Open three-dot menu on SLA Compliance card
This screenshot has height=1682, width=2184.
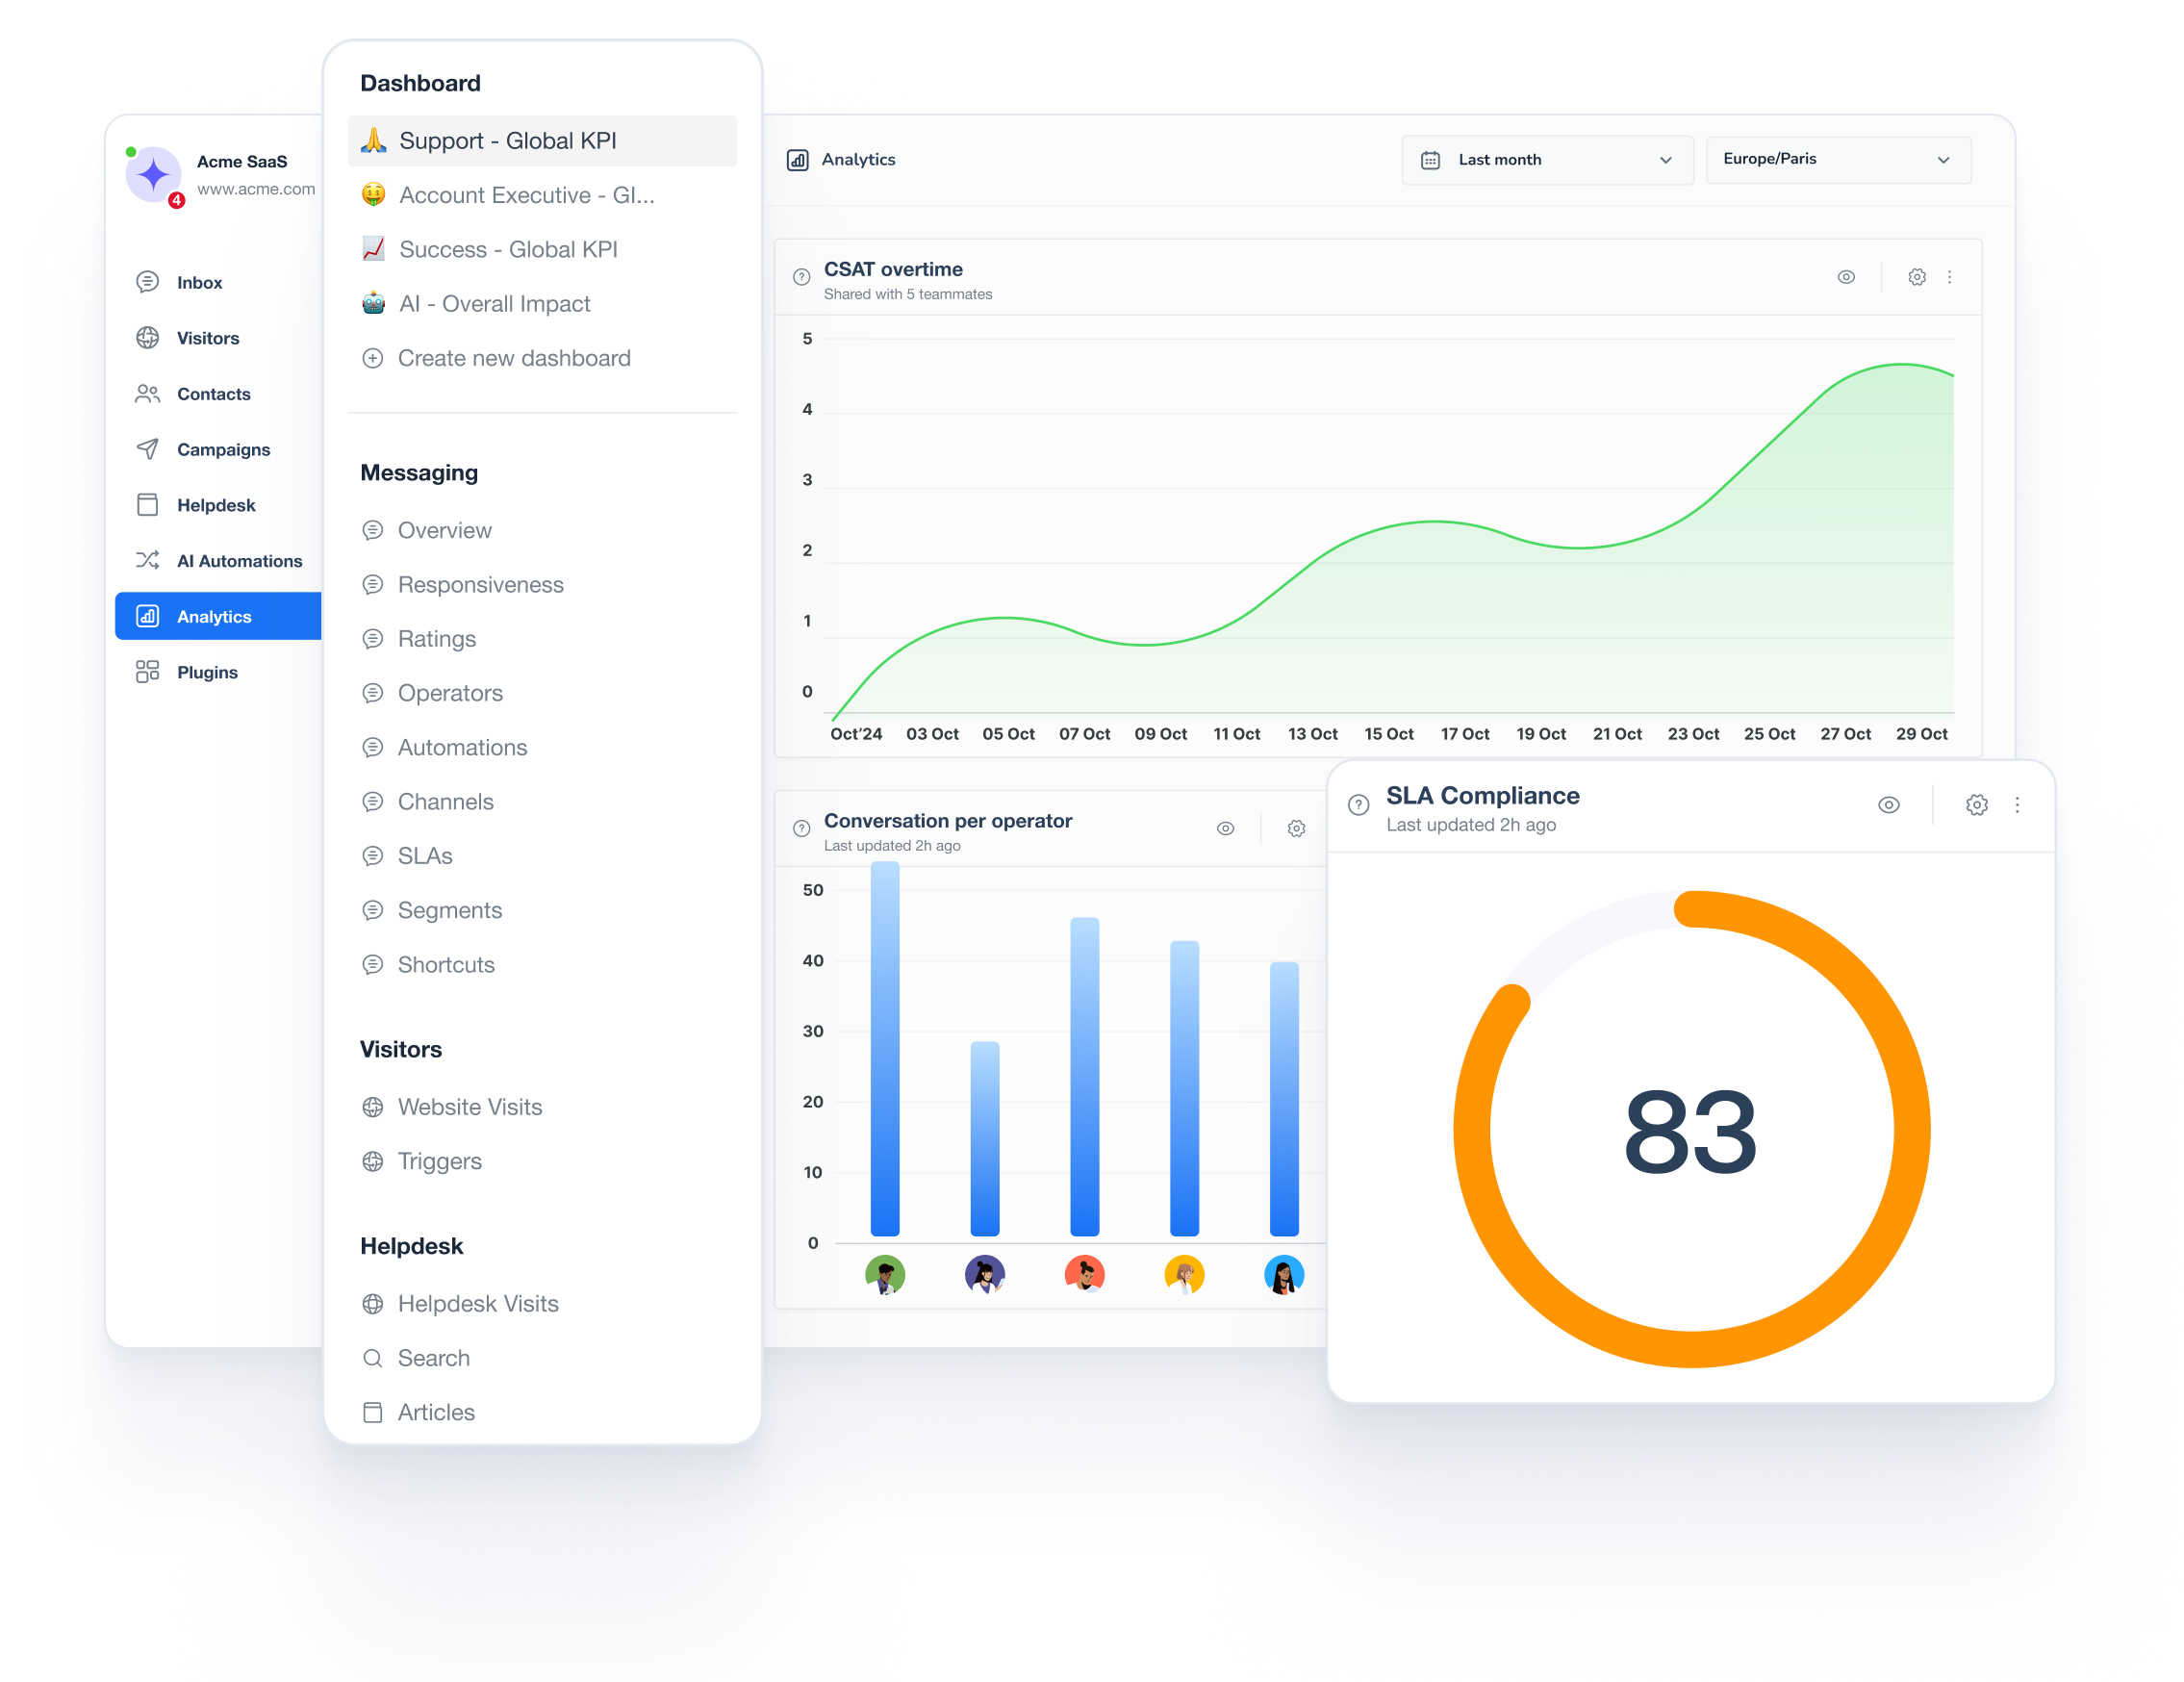2018,804
